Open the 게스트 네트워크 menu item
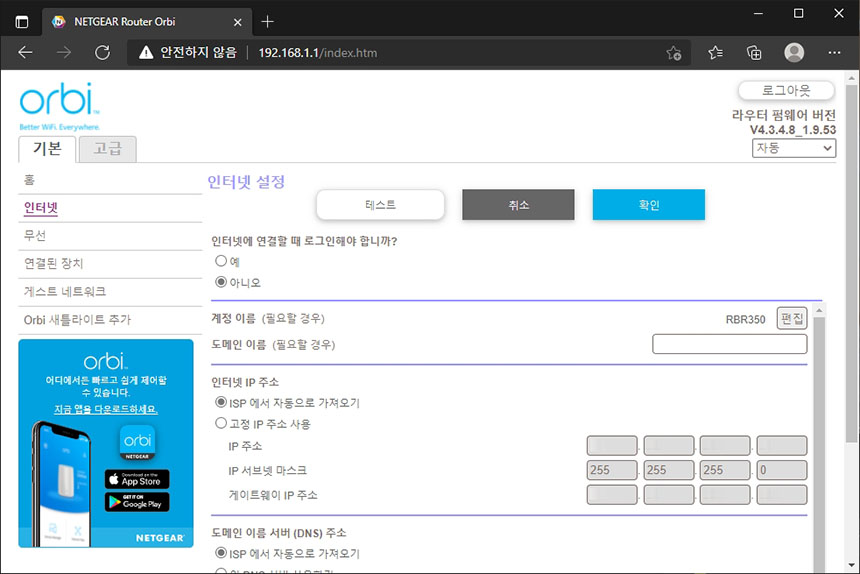 pyautogui.click(x=65, y=292)
